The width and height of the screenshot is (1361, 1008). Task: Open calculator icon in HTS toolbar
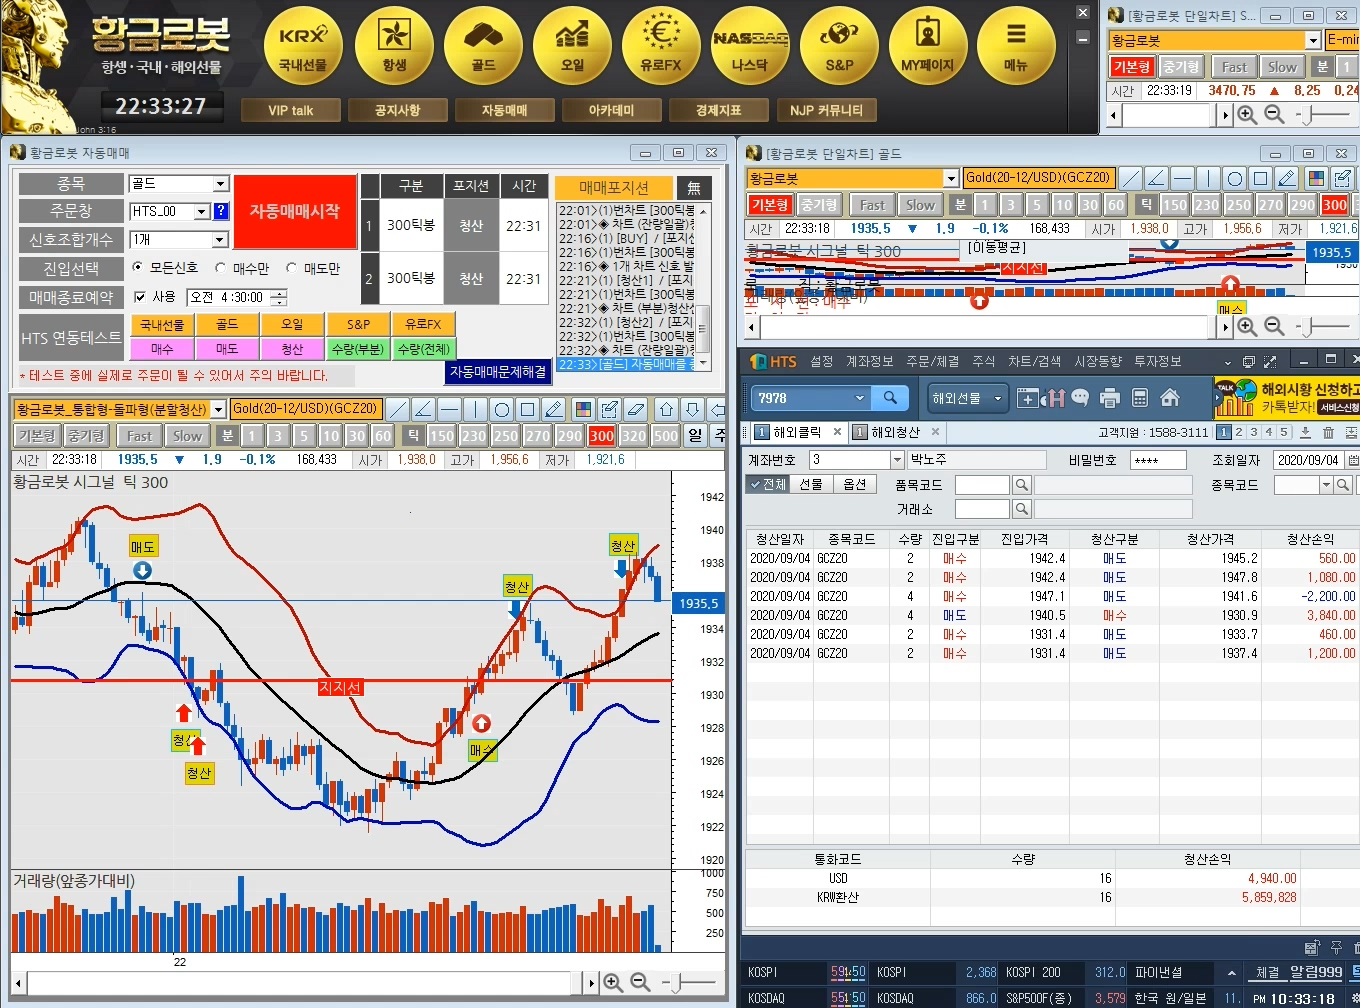[1139, 398]
